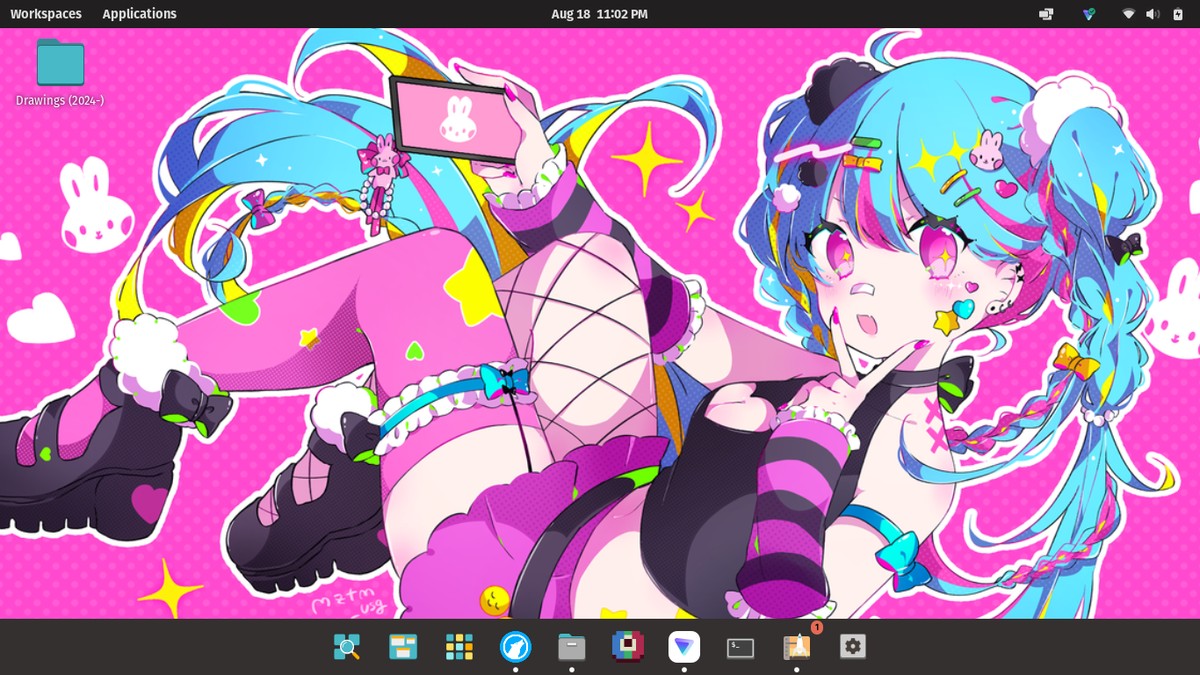The height and width of the screenshot is (675, 1200).
Task: Open the application grid launcher
Action: pyautogui.click(x=458, y=647)
